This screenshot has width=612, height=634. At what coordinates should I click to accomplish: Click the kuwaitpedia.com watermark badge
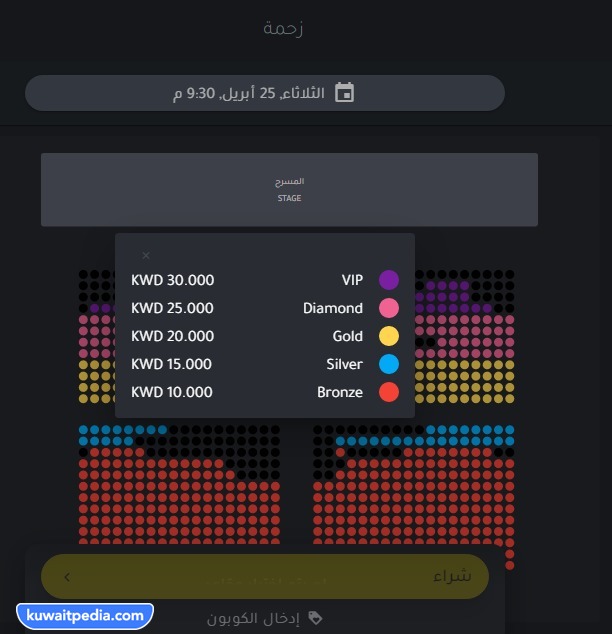click(x=85, y=616)
